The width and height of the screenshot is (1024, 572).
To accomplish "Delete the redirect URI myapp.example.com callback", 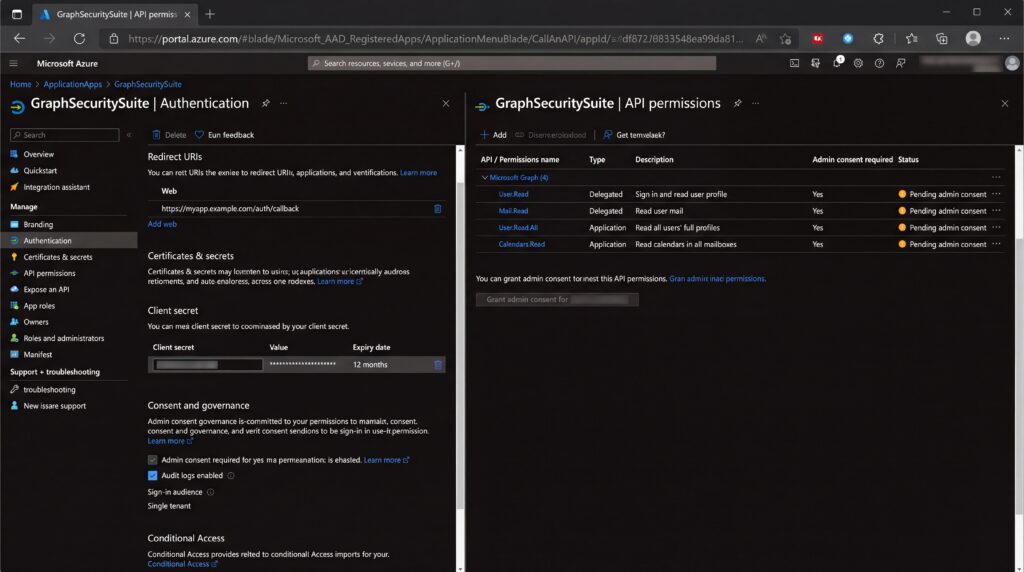I will pyautogui.click(x=438, y=208).
